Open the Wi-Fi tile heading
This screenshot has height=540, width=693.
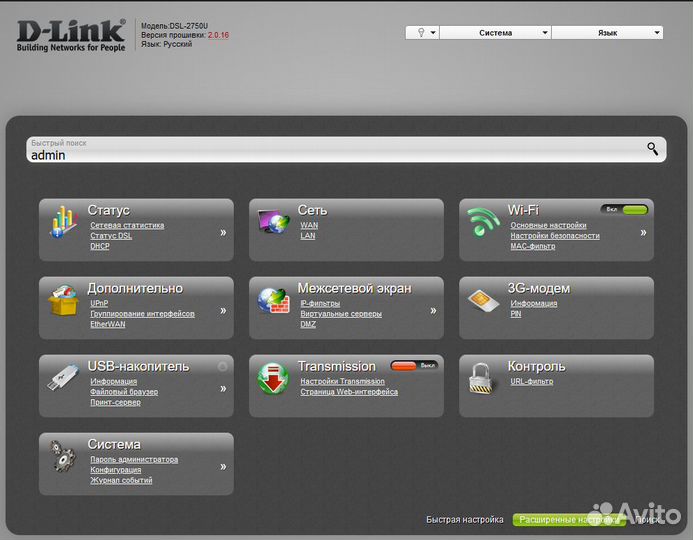coord(523,210)
